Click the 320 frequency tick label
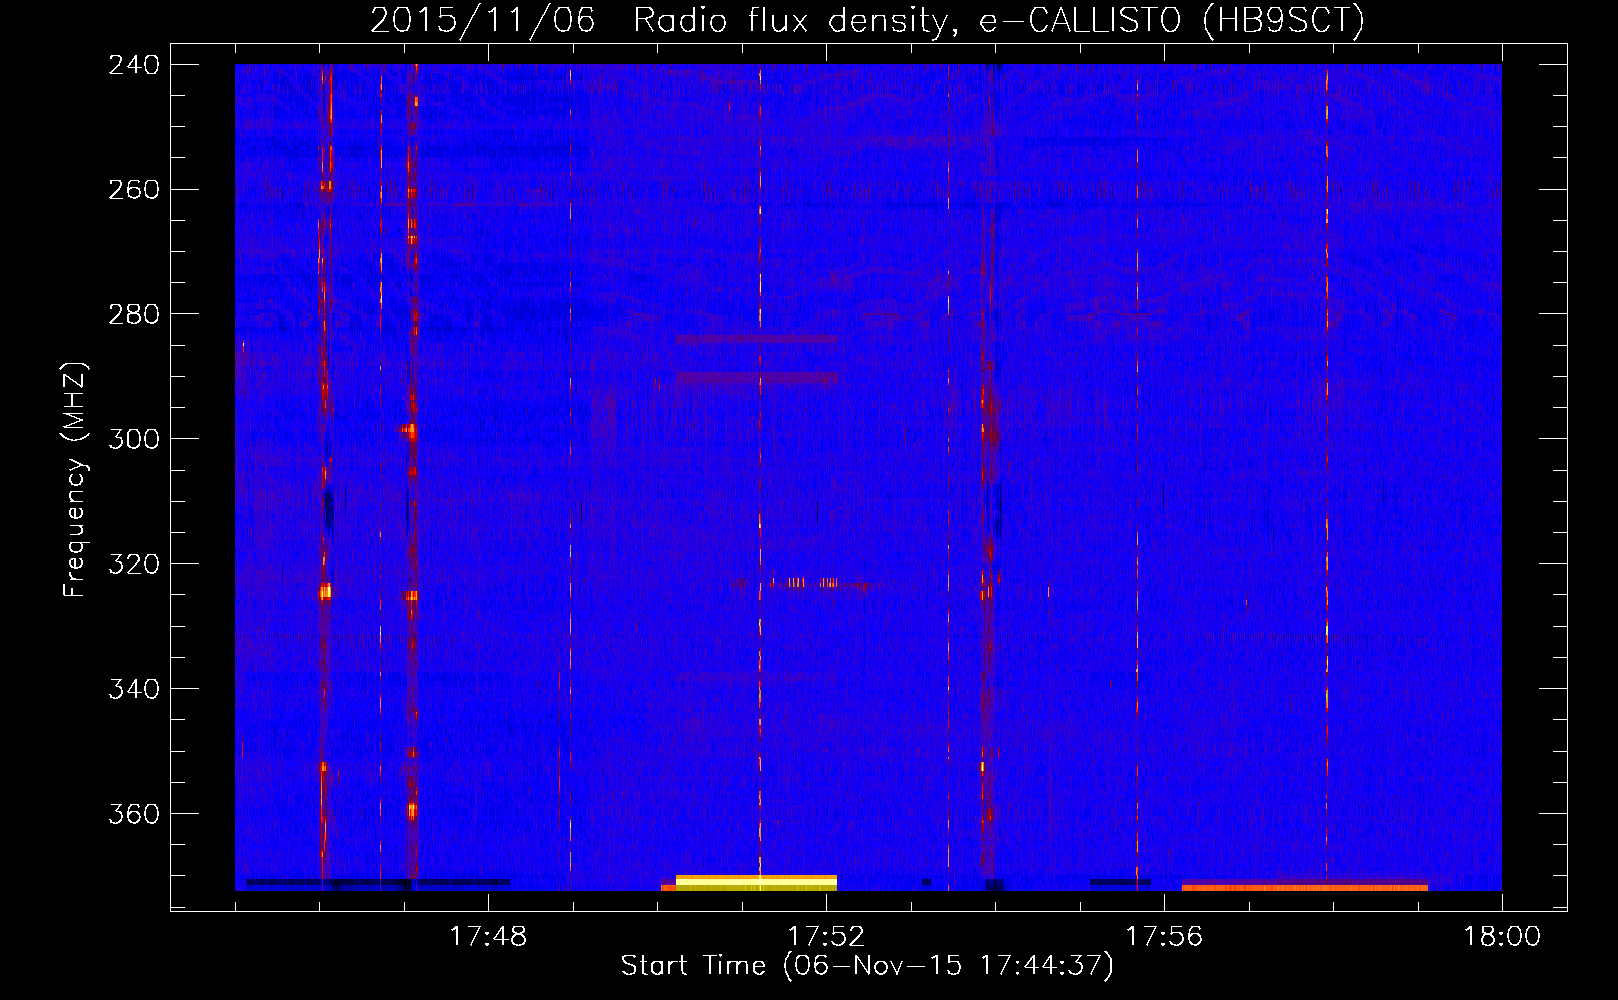 click(134, 564)
